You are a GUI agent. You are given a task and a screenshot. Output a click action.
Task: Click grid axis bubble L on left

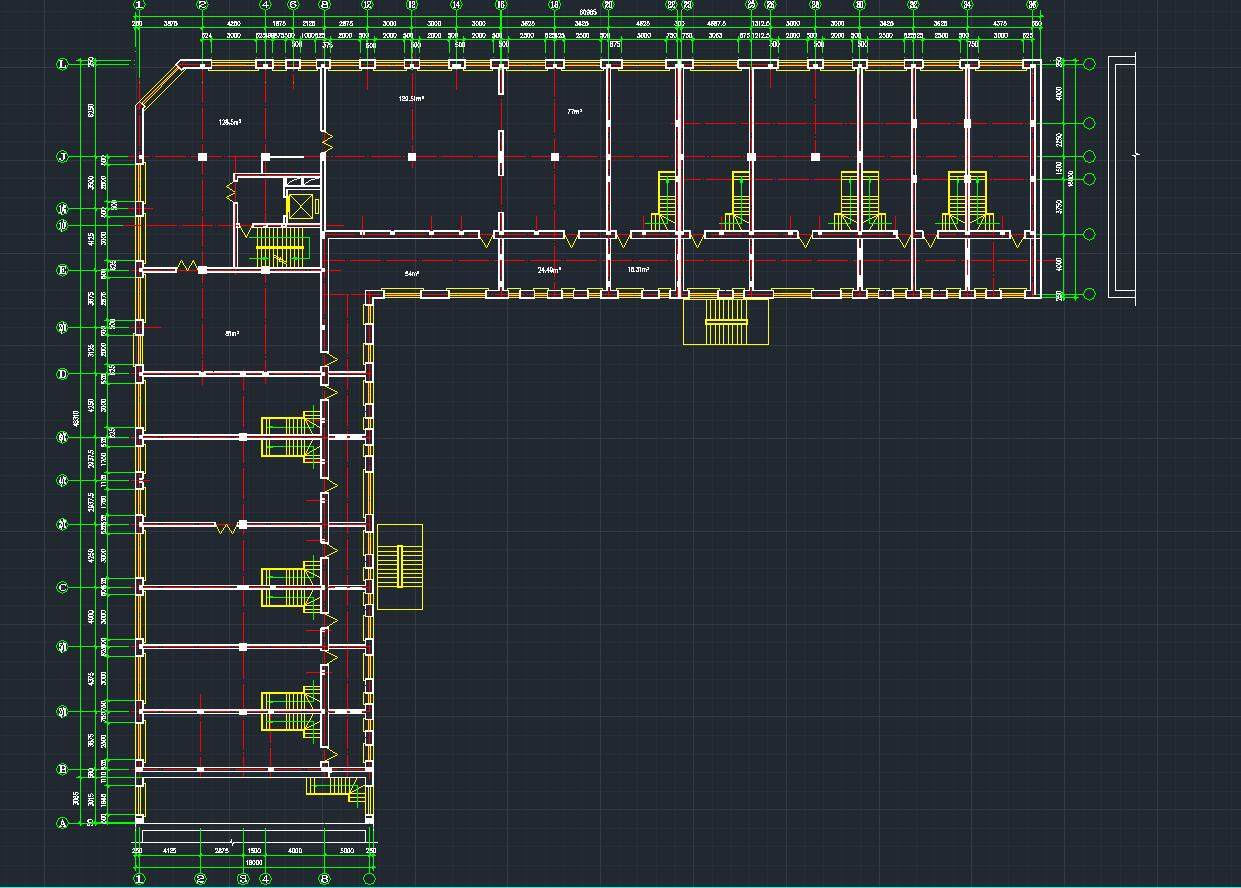pos(62,64)
